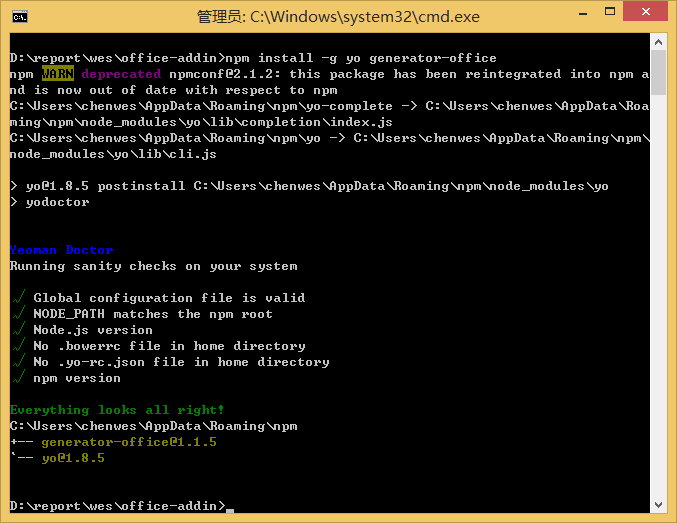677x523 pixels.
Task: Close the cmd.exe window
Action: click(x=645, y=12)
